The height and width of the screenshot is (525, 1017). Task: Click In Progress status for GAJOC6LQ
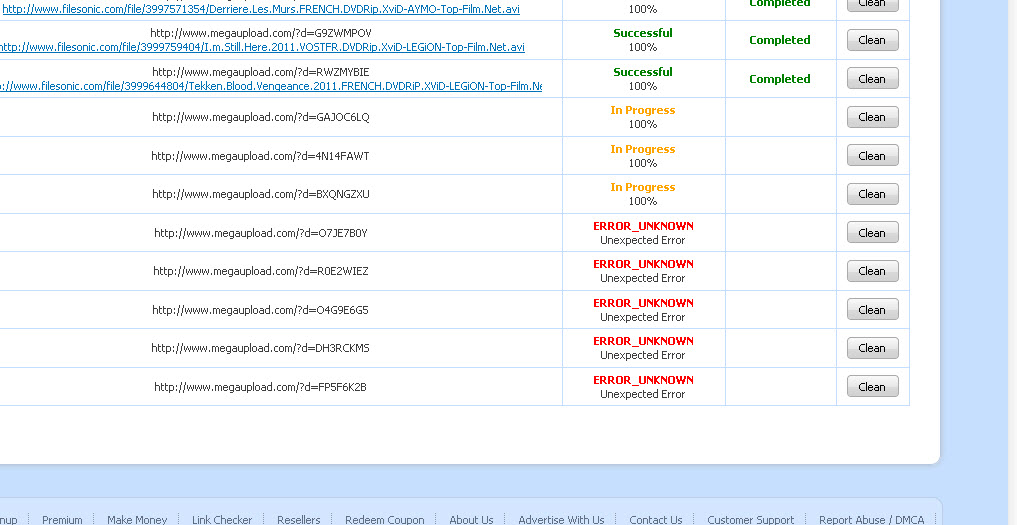coord(643,110)
